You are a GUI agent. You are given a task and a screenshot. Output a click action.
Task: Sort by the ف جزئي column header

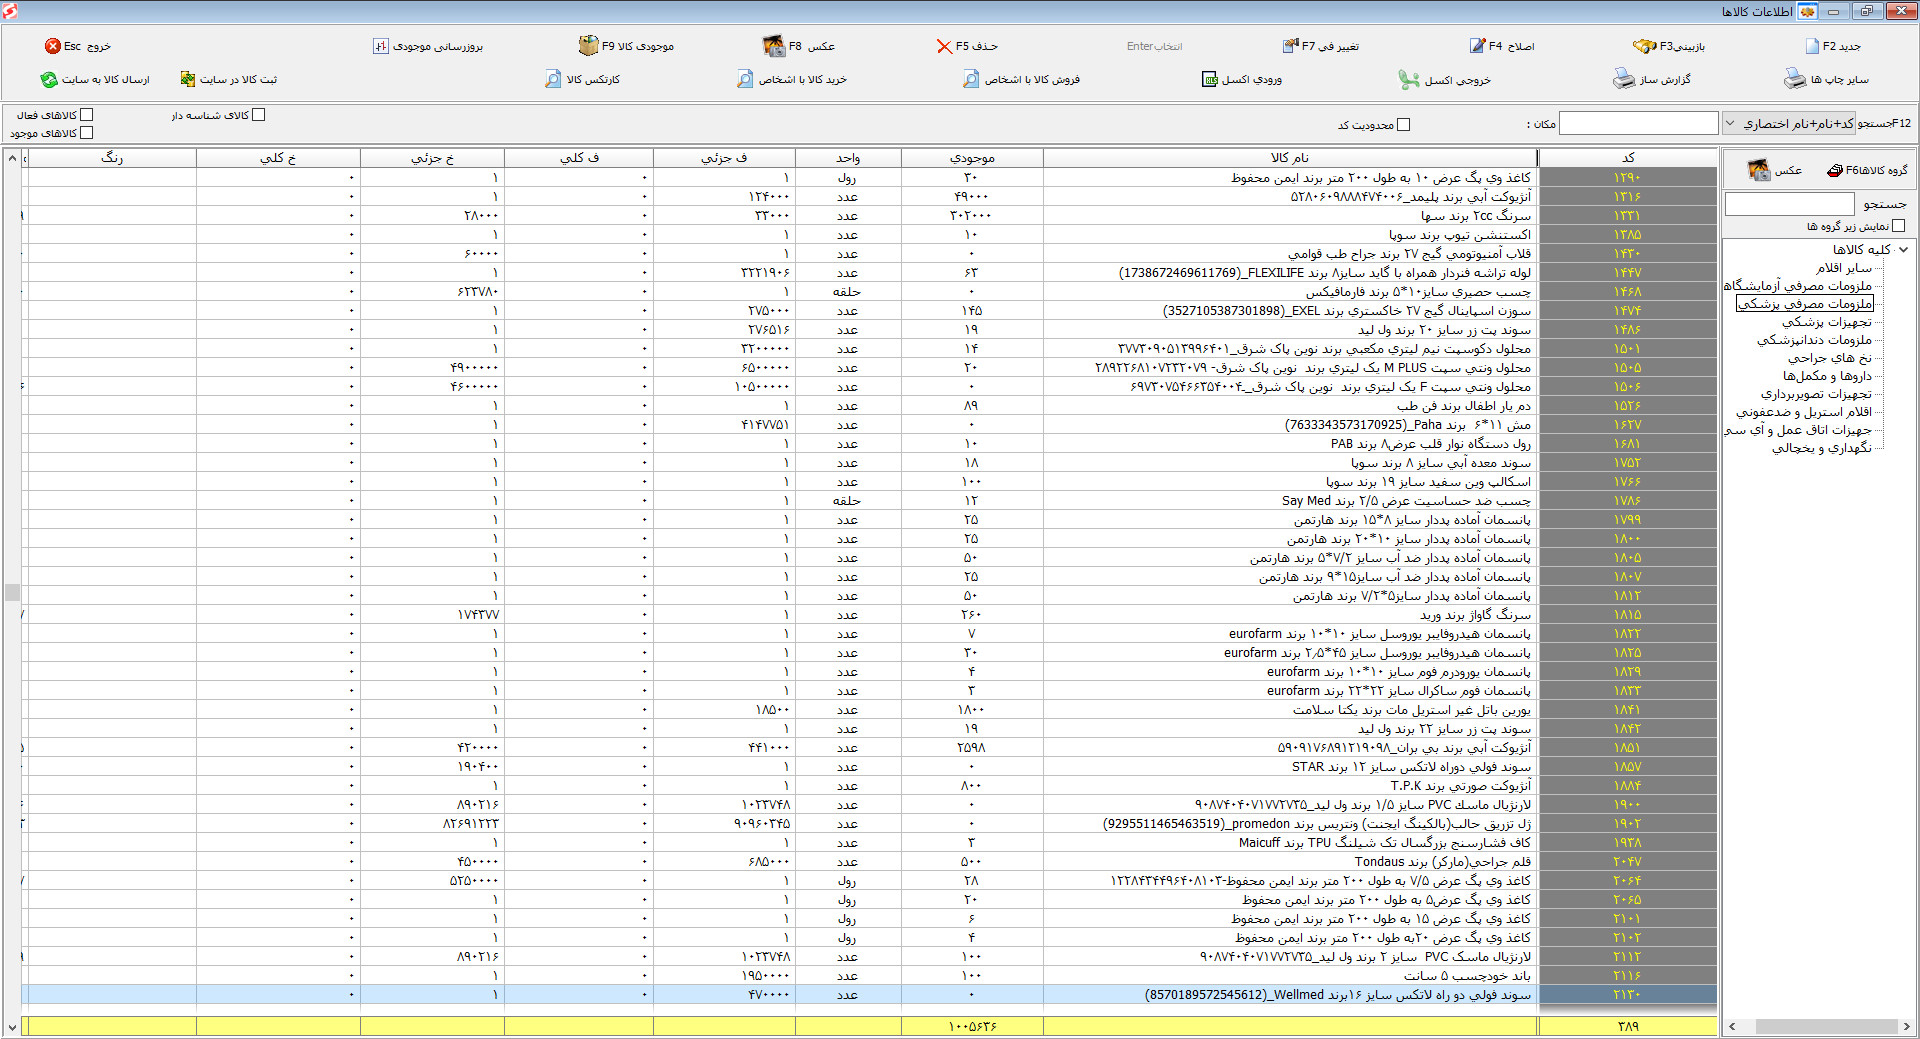(x=724, y=158)
